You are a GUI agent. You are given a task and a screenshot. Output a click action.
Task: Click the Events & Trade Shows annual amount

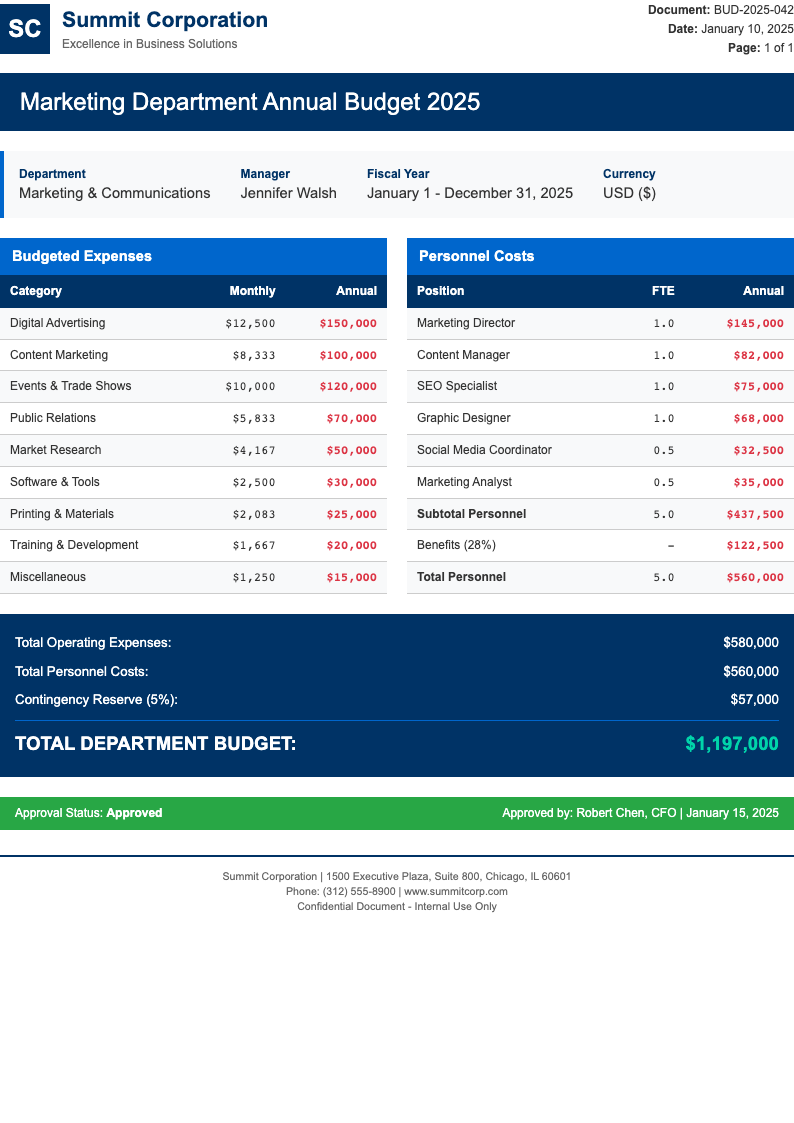click(x=348, y=386)
